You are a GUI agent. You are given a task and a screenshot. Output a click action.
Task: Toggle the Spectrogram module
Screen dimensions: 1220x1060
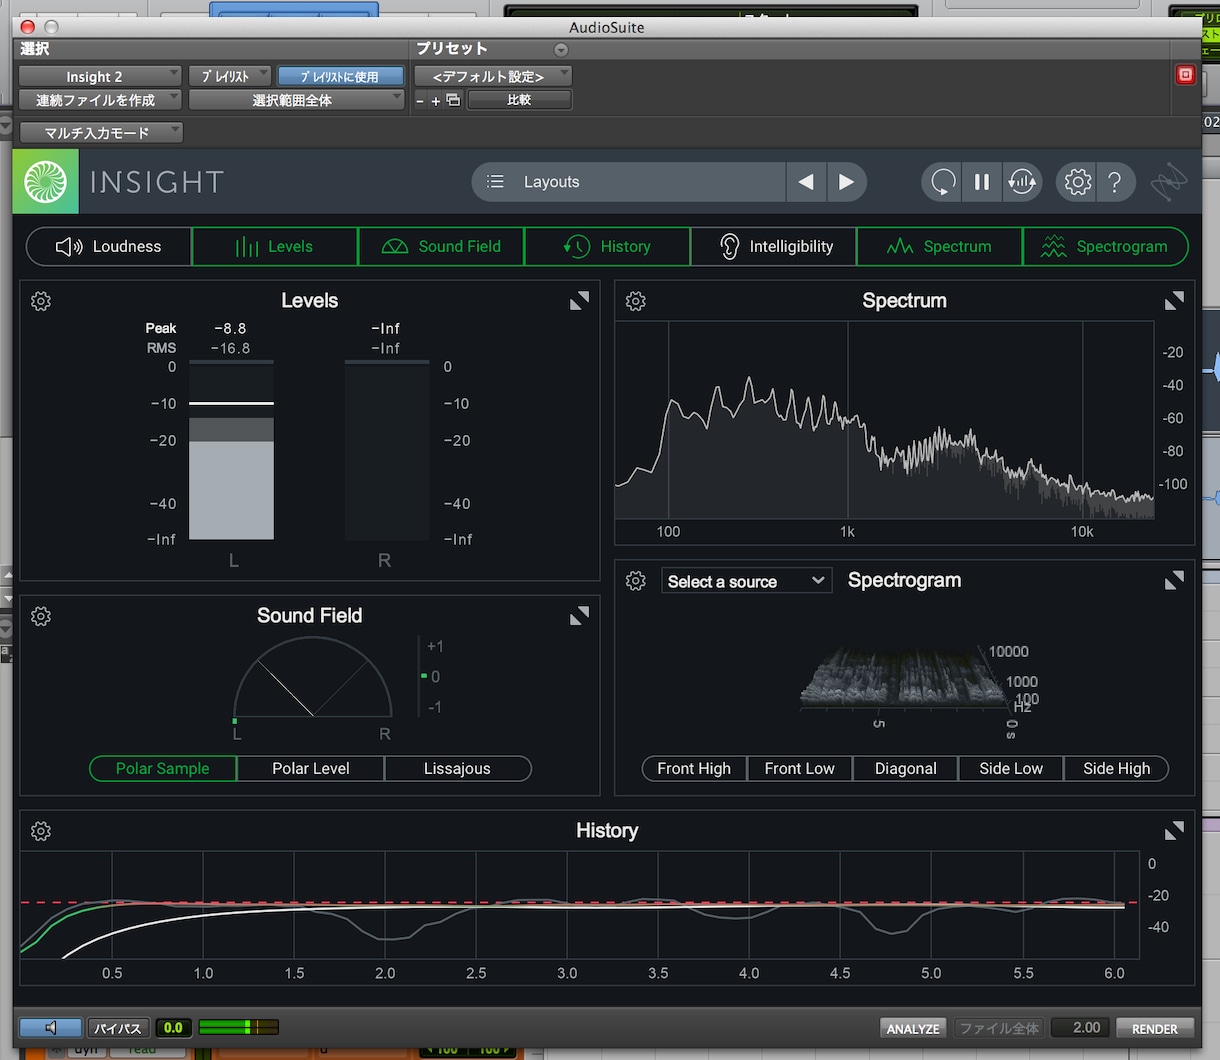1106,246
